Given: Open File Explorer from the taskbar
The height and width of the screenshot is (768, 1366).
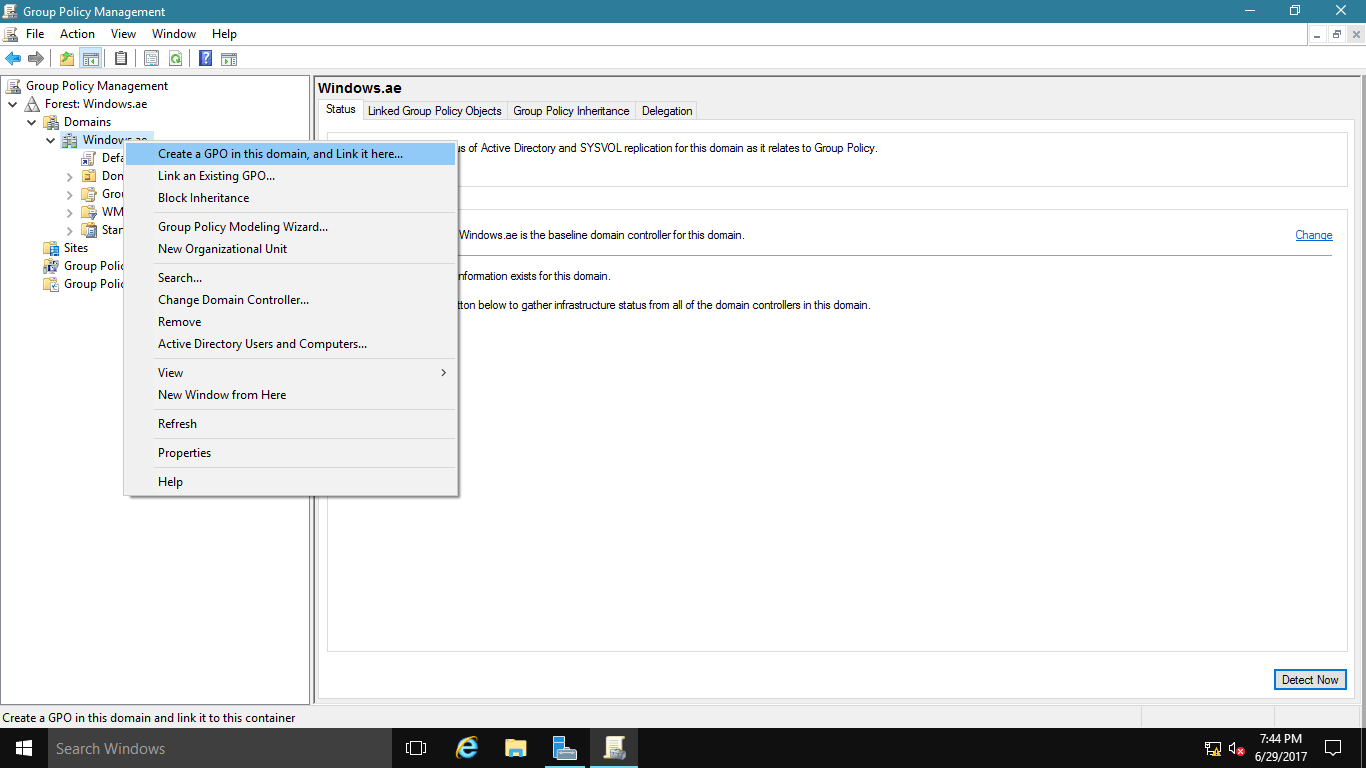Looking at the screenshot, I should click(x=515, y=748).
